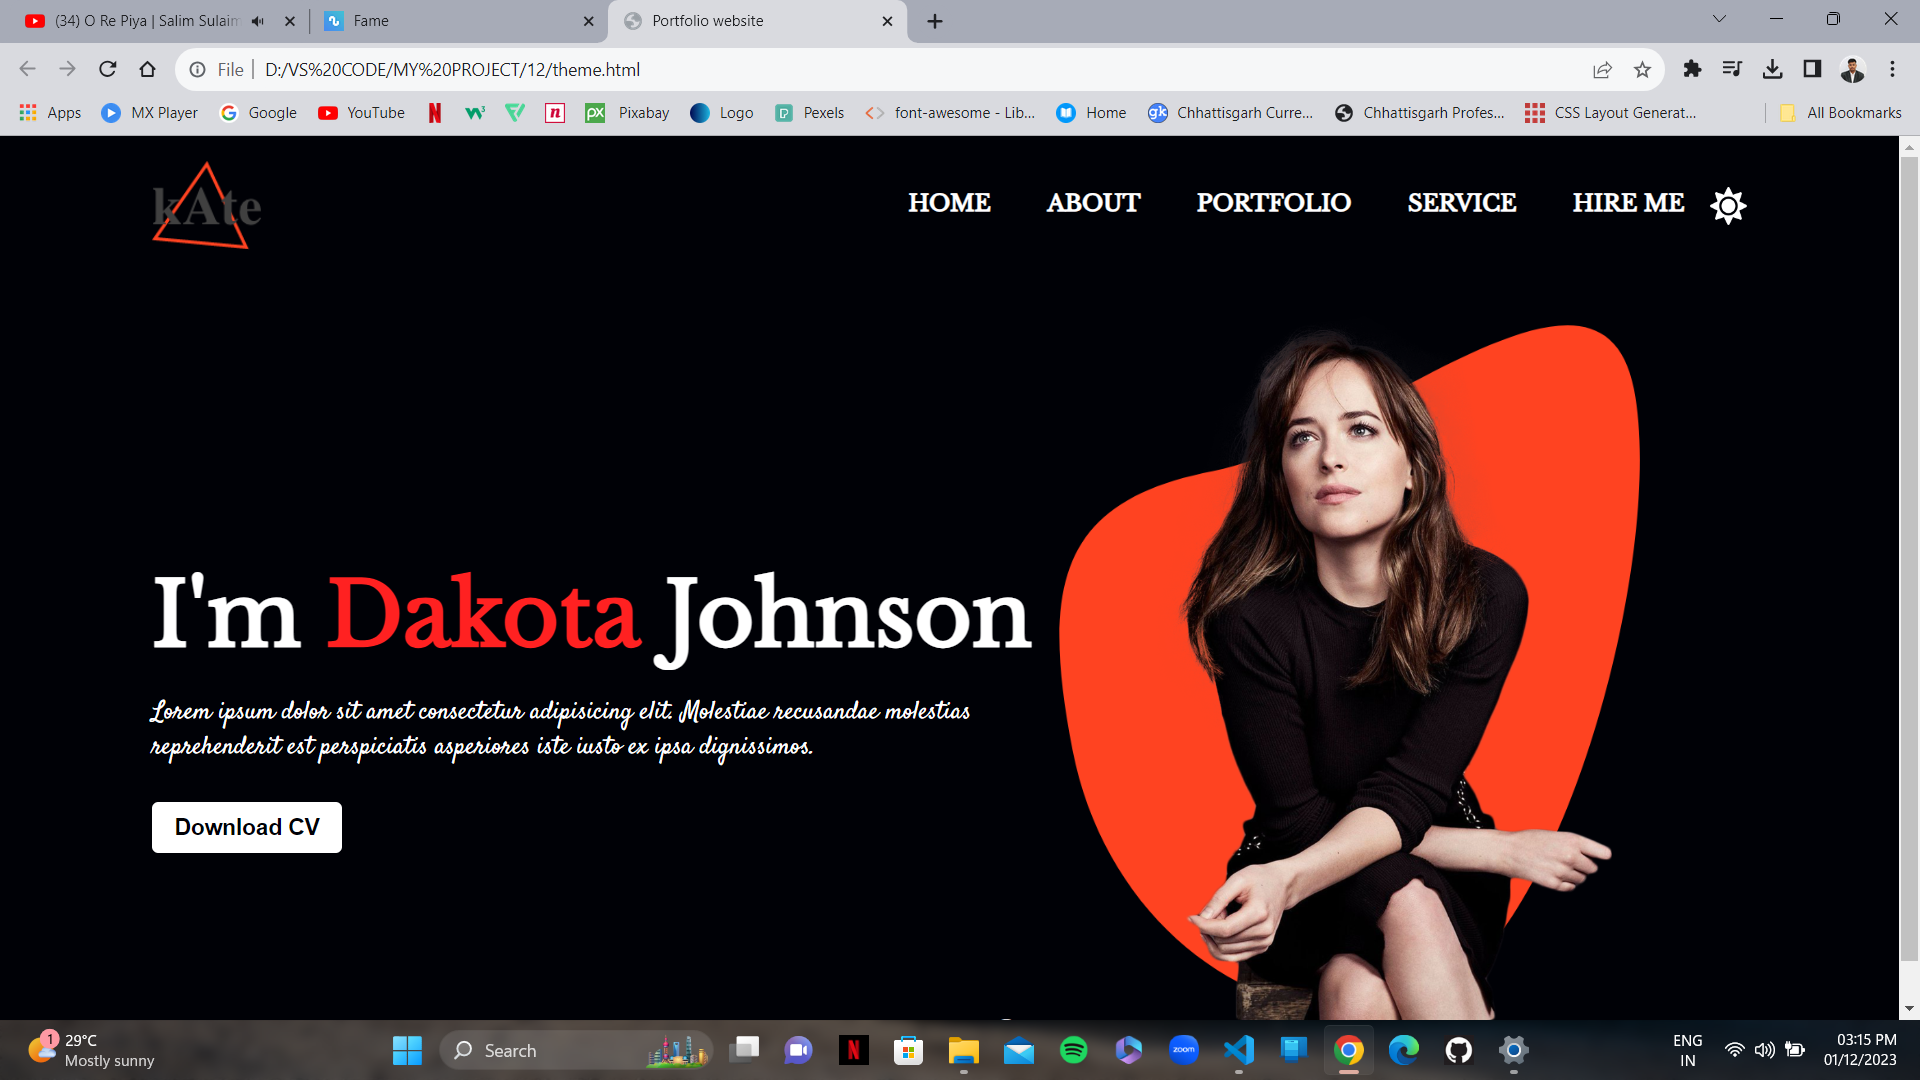1920x1080 pixels.
Task: Open Visual Studio Code from taskbar
Action: (x=1239, y=1050)
